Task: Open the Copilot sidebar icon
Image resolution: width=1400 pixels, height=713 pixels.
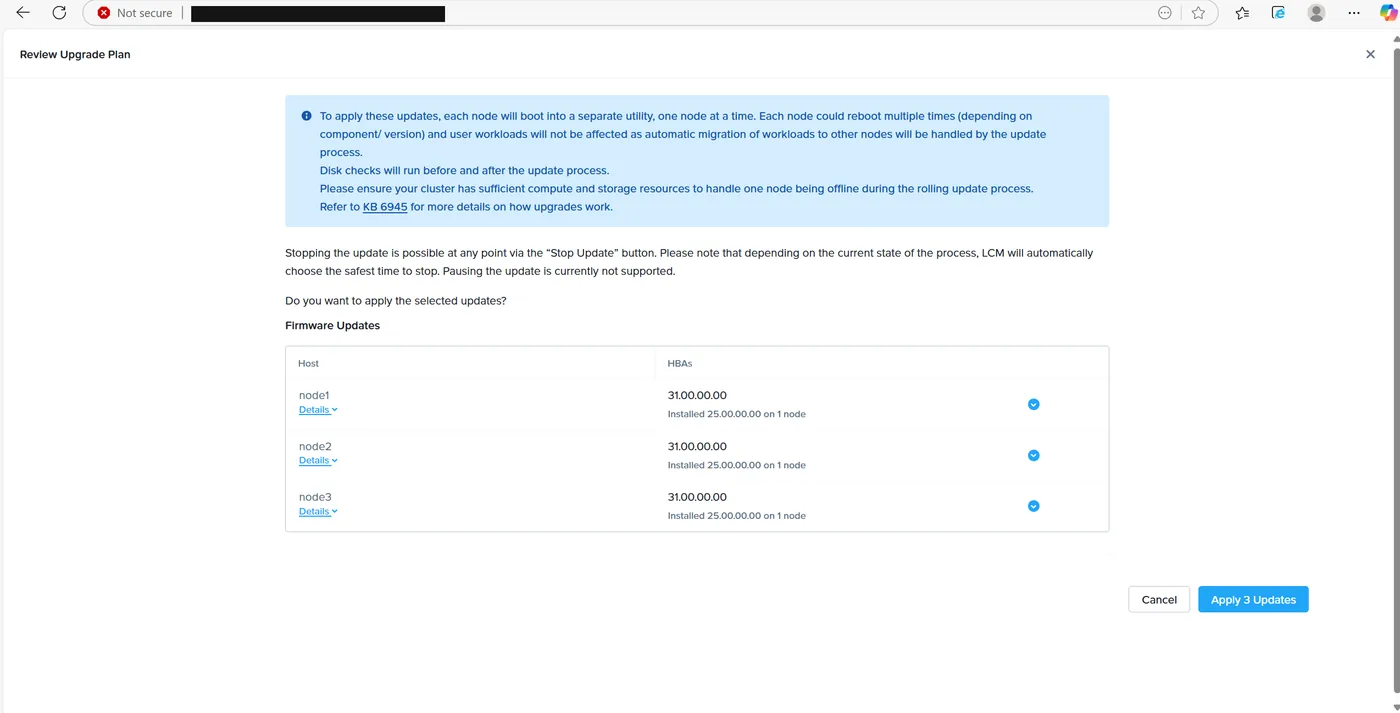Action: pos(1388,13)
